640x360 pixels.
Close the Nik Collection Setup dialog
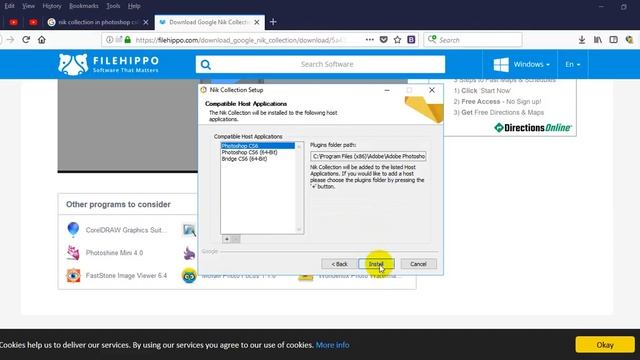432,90
